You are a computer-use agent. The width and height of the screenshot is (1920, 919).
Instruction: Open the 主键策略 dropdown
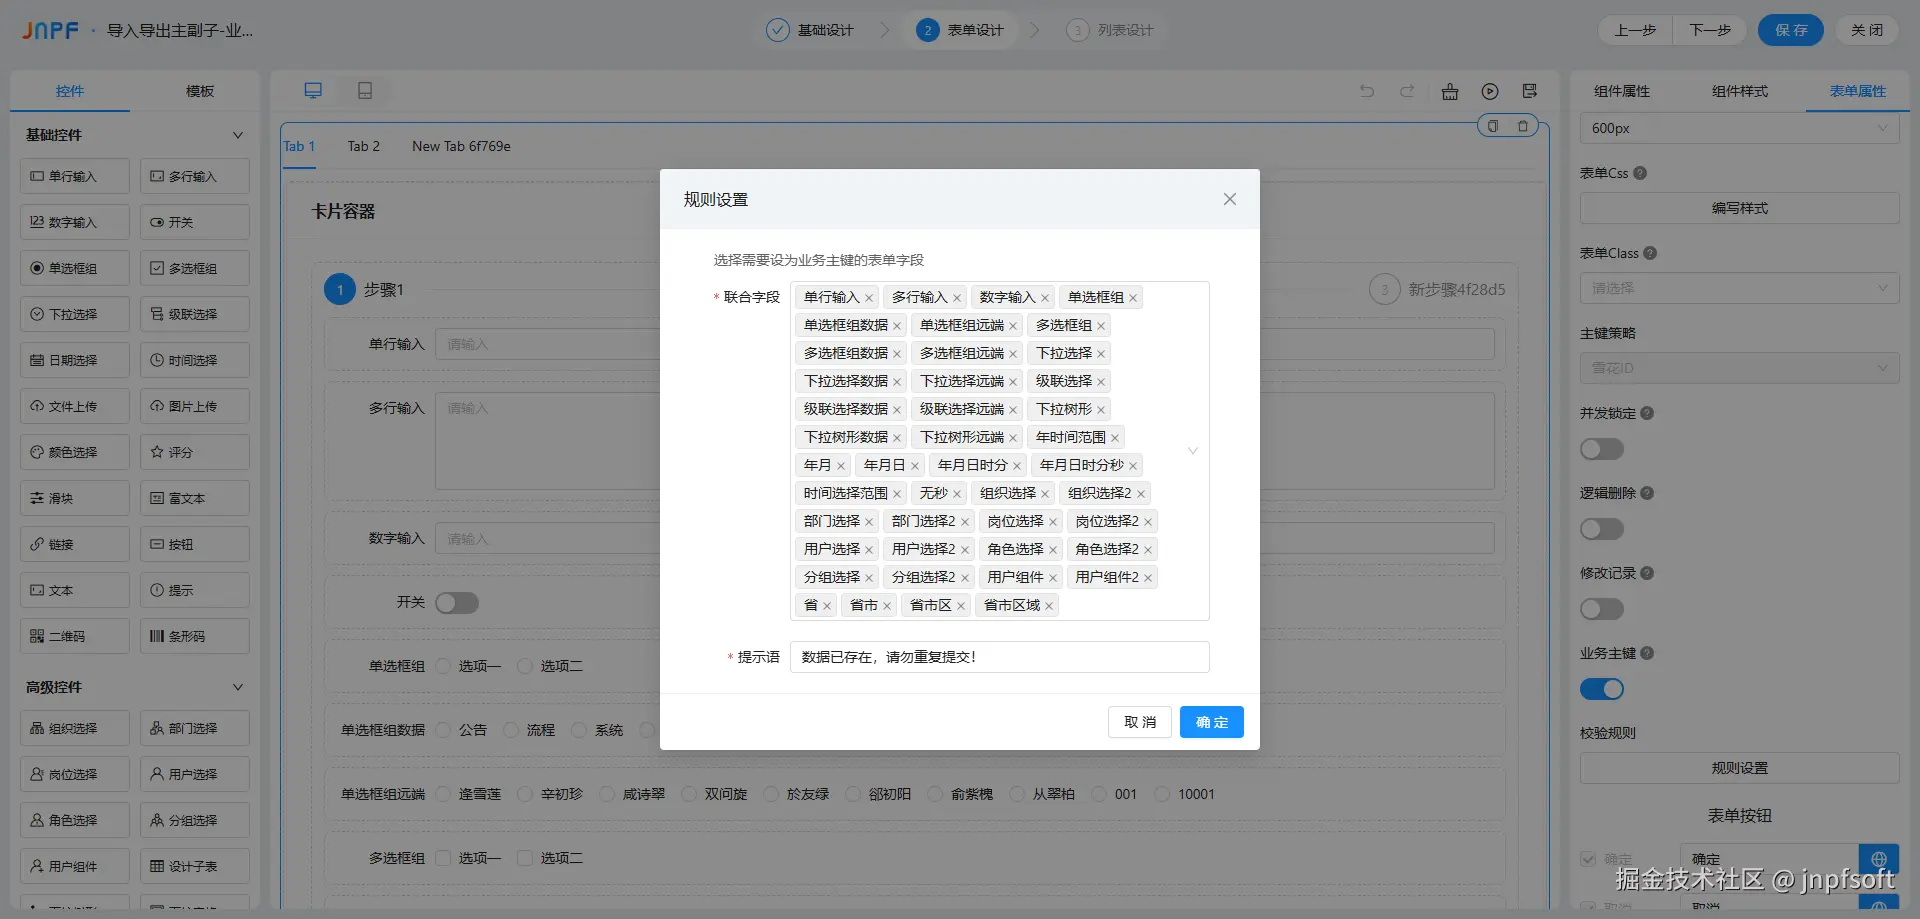click(1740, 368)
